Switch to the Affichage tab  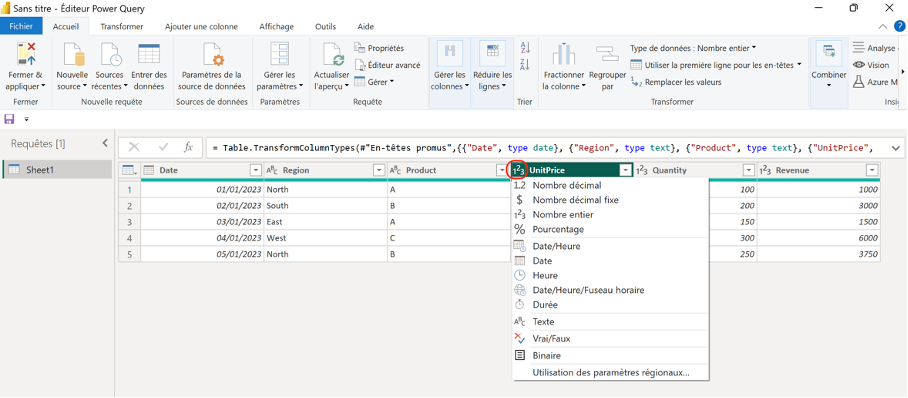click(x=276, y=27)
